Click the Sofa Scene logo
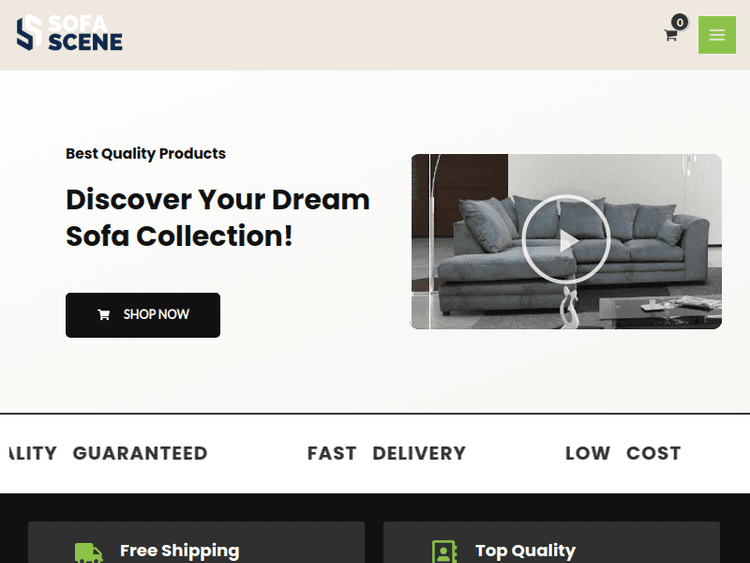750x563 pixels. click(x=70, y=33)
